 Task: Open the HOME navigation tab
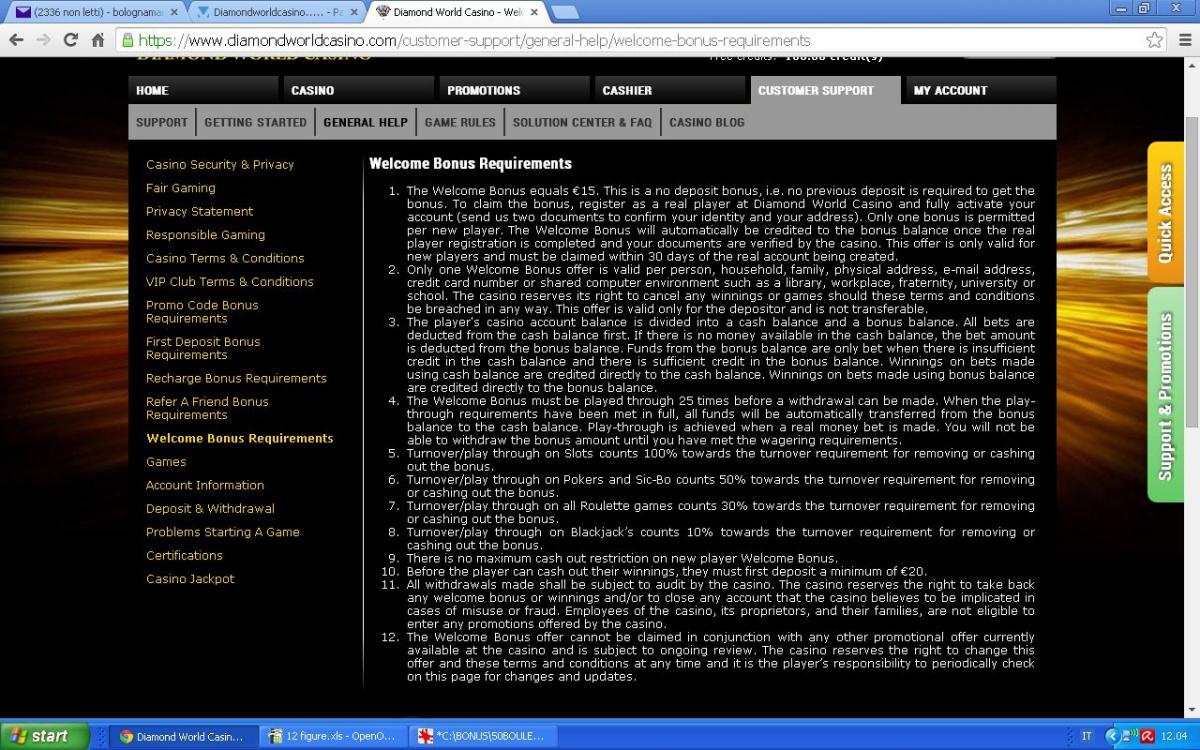point(205,90)
